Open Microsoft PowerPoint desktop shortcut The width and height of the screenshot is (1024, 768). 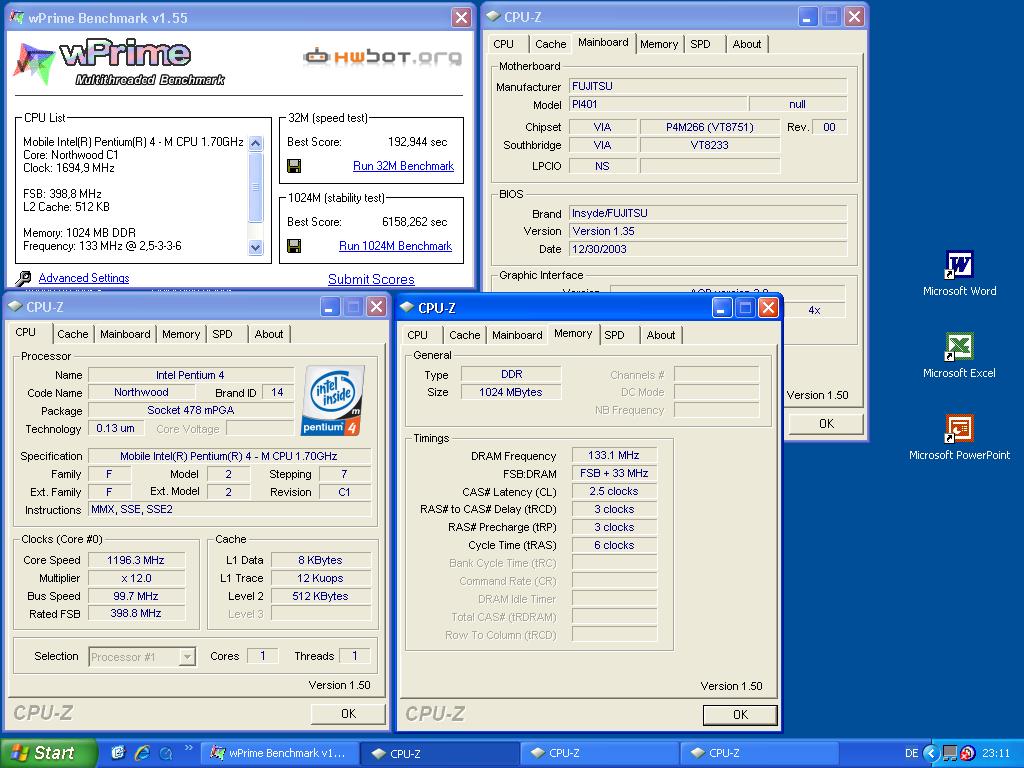coord(959,438)
